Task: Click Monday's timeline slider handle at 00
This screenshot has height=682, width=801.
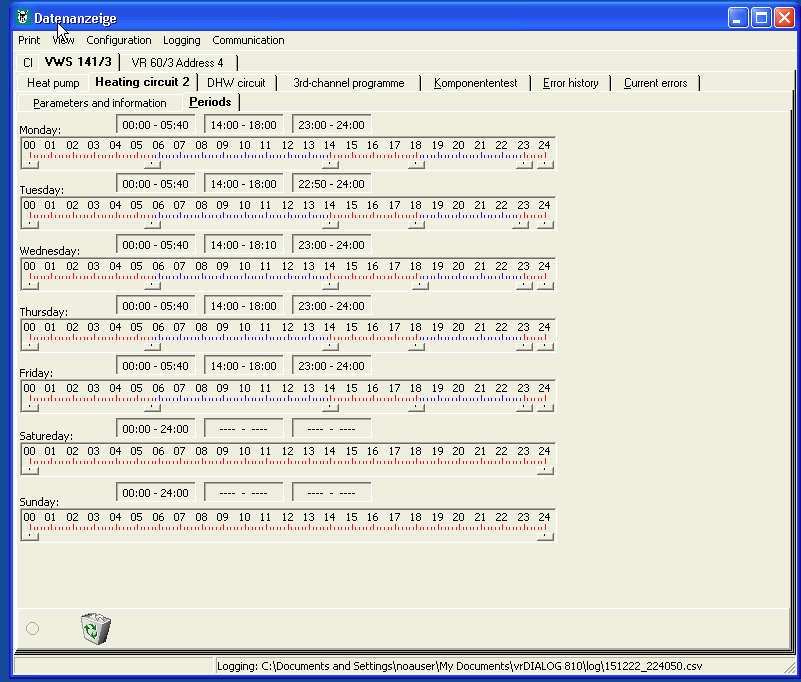Action: [30, 165]
